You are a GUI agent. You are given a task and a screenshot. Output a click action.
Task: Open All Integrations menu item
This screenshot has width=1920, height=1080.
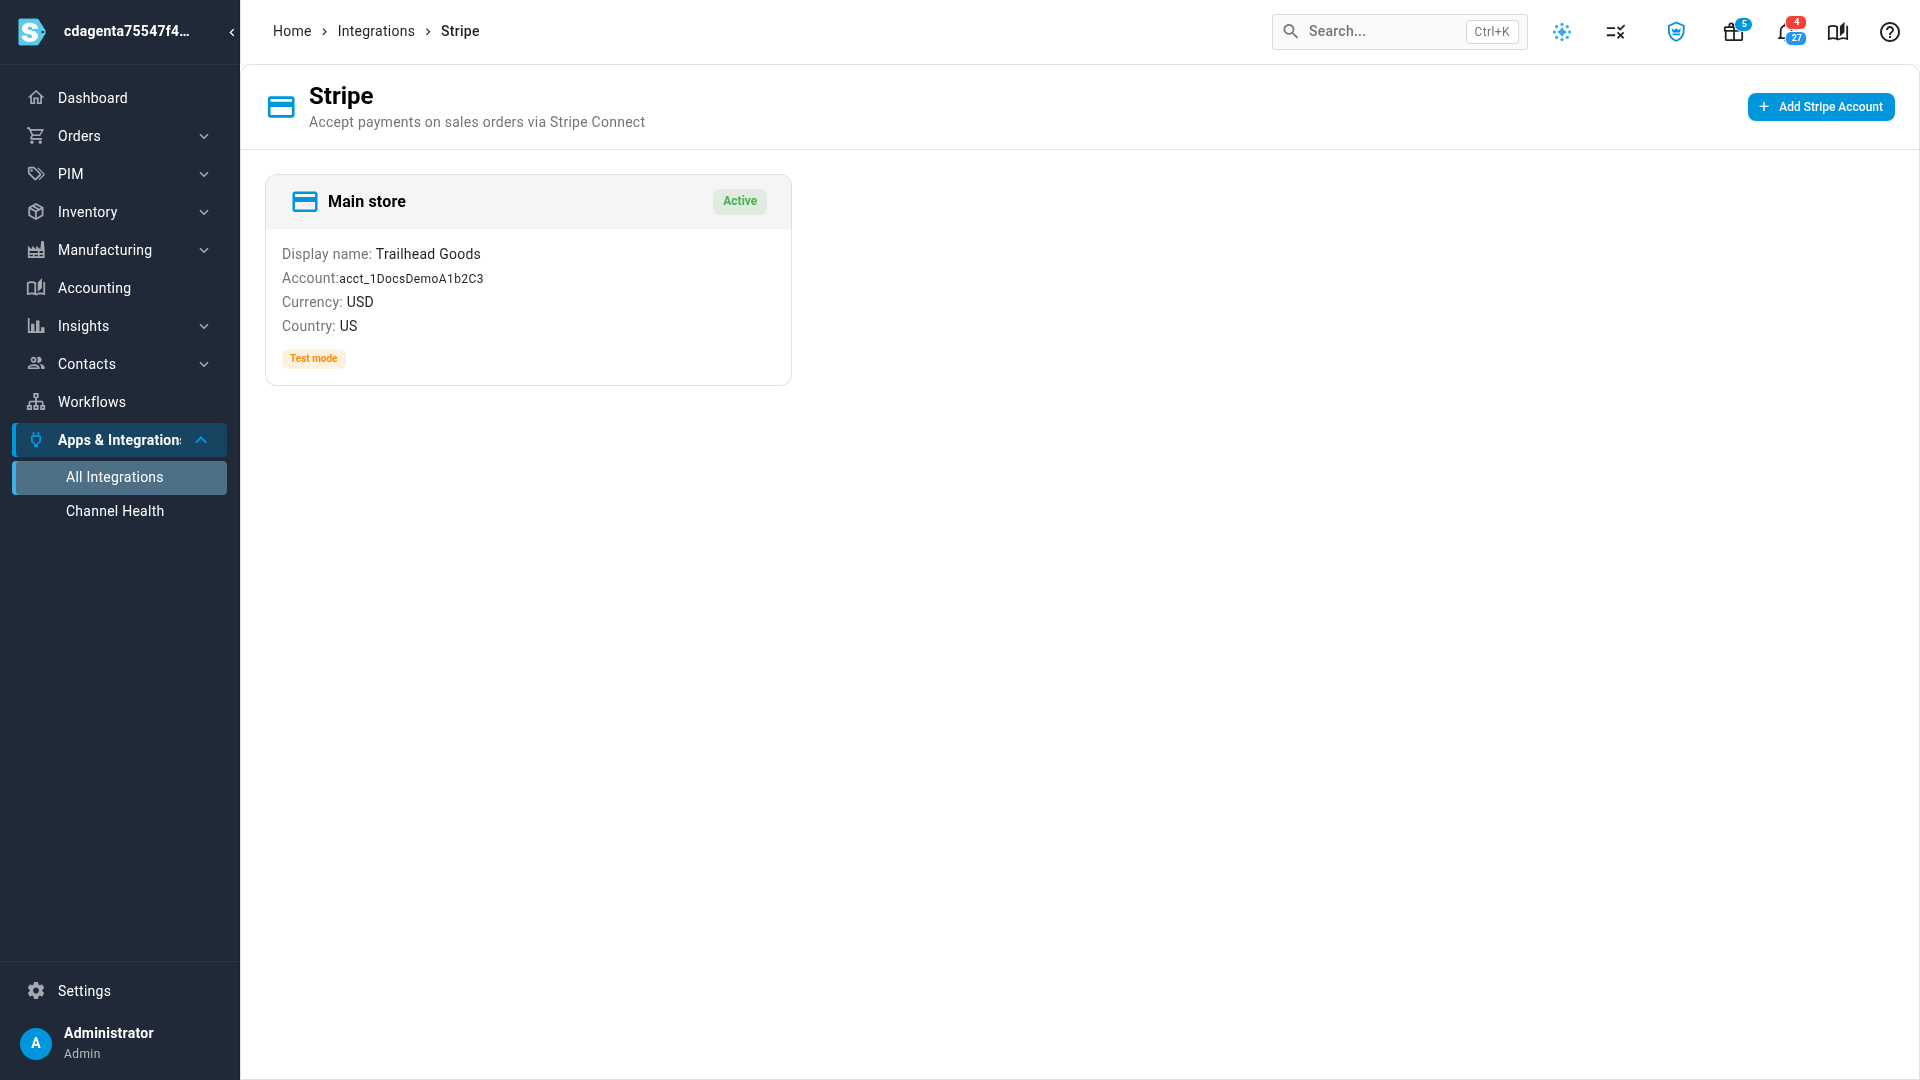[x=120, y=478]
